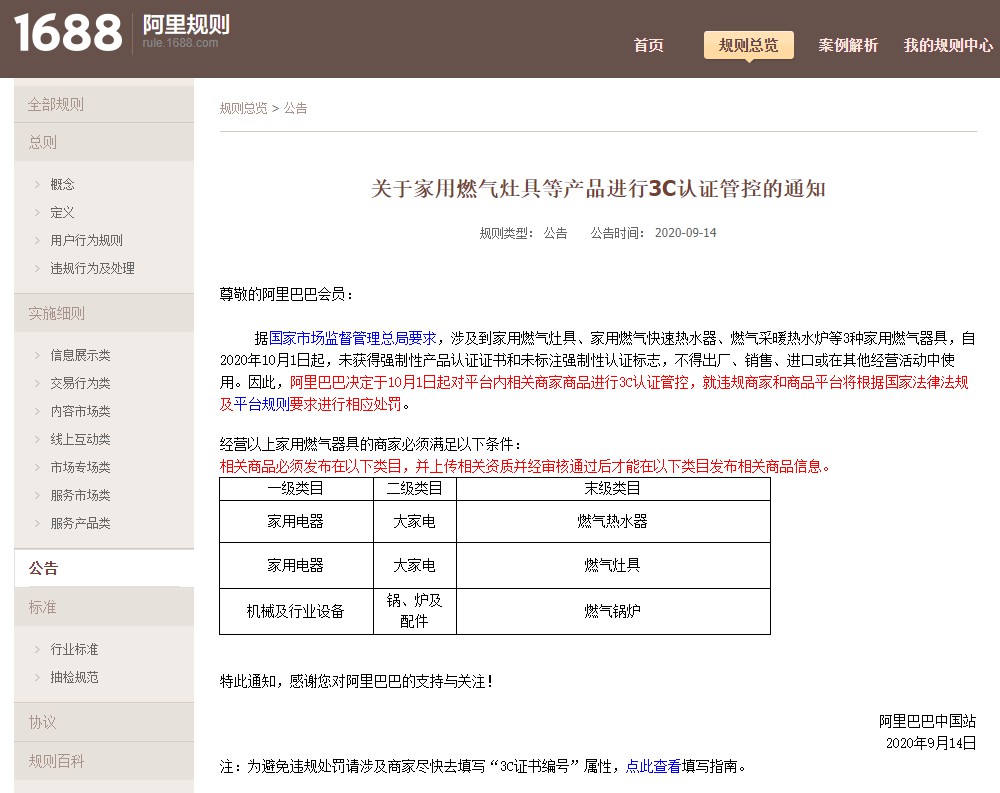Open 线上互动类 sidebar item
The height and width of the screenshot is (793, 1000).
[80, 440]
